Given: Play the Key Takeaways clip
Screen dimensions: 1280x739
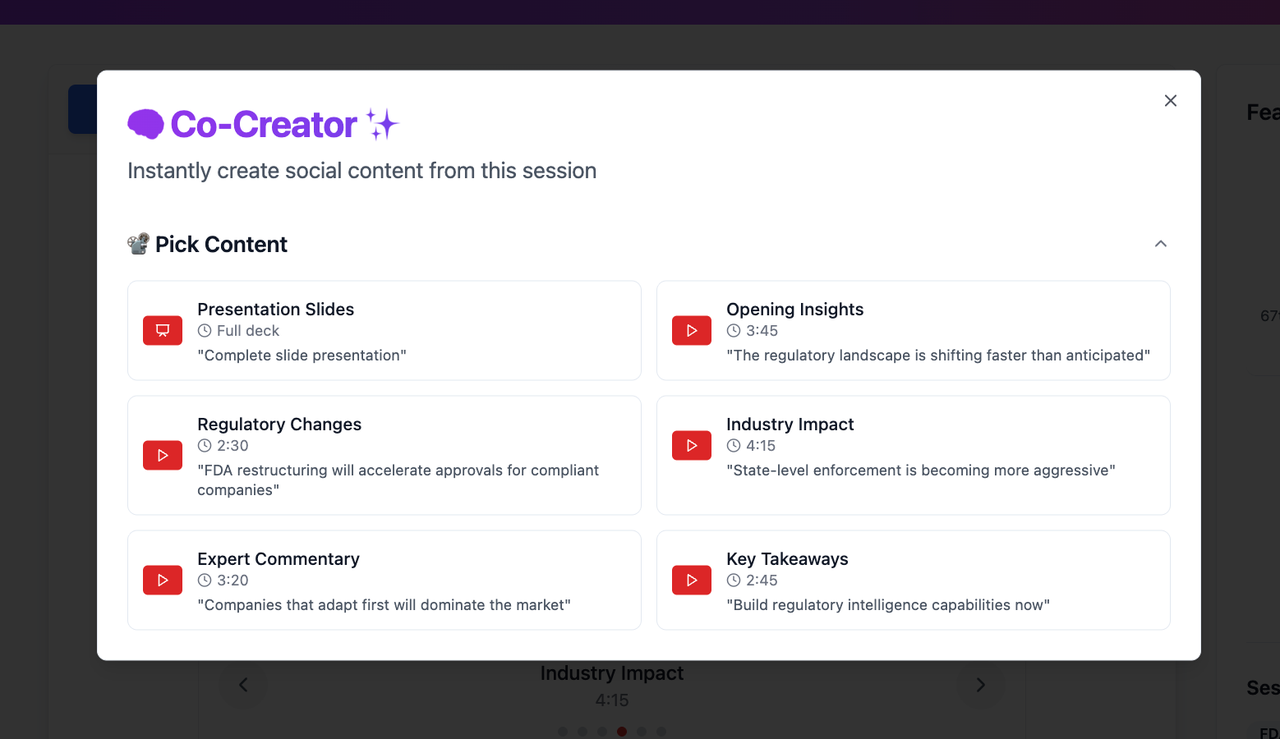Looking at the screenshot, I should pos(691,580).
